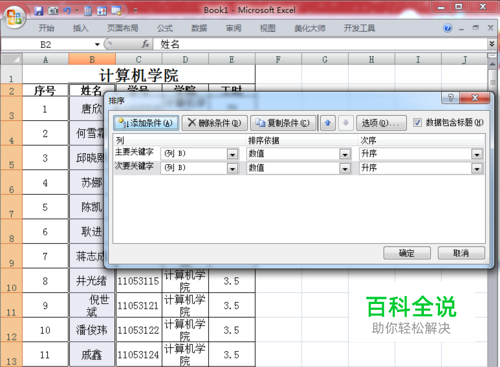This screenshot has height=367, width=500.
Task: Open 次要关键字 次序 dropdown
Action: 477,168
